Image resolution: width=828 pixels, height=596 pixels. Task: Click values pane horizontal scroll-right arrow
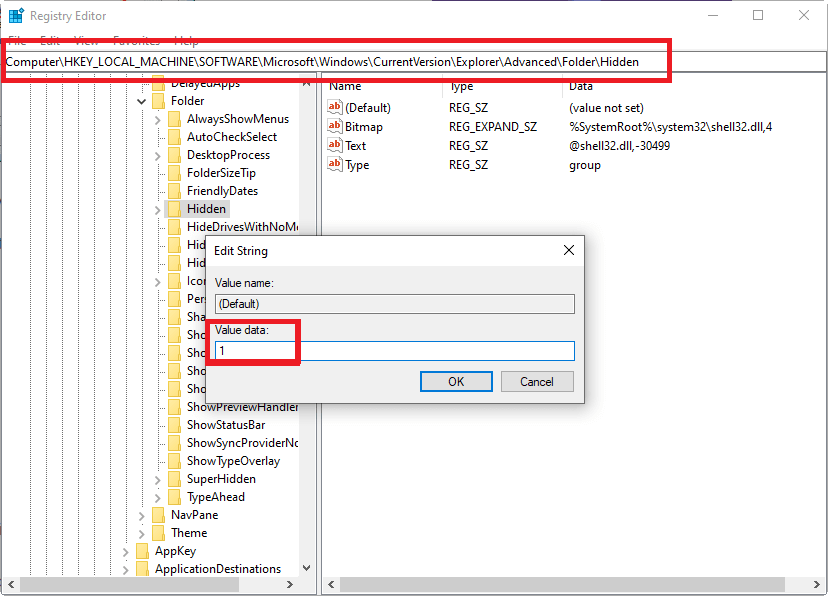817,584
